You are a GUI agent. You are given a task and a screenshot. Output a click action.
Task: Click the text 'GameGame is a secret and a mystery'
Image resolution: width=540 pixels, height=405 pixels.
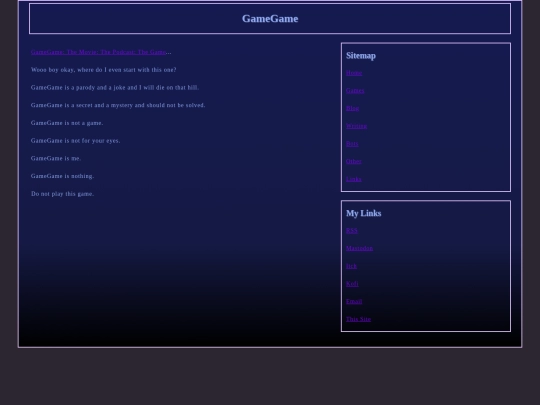click(x=118, y=105)
